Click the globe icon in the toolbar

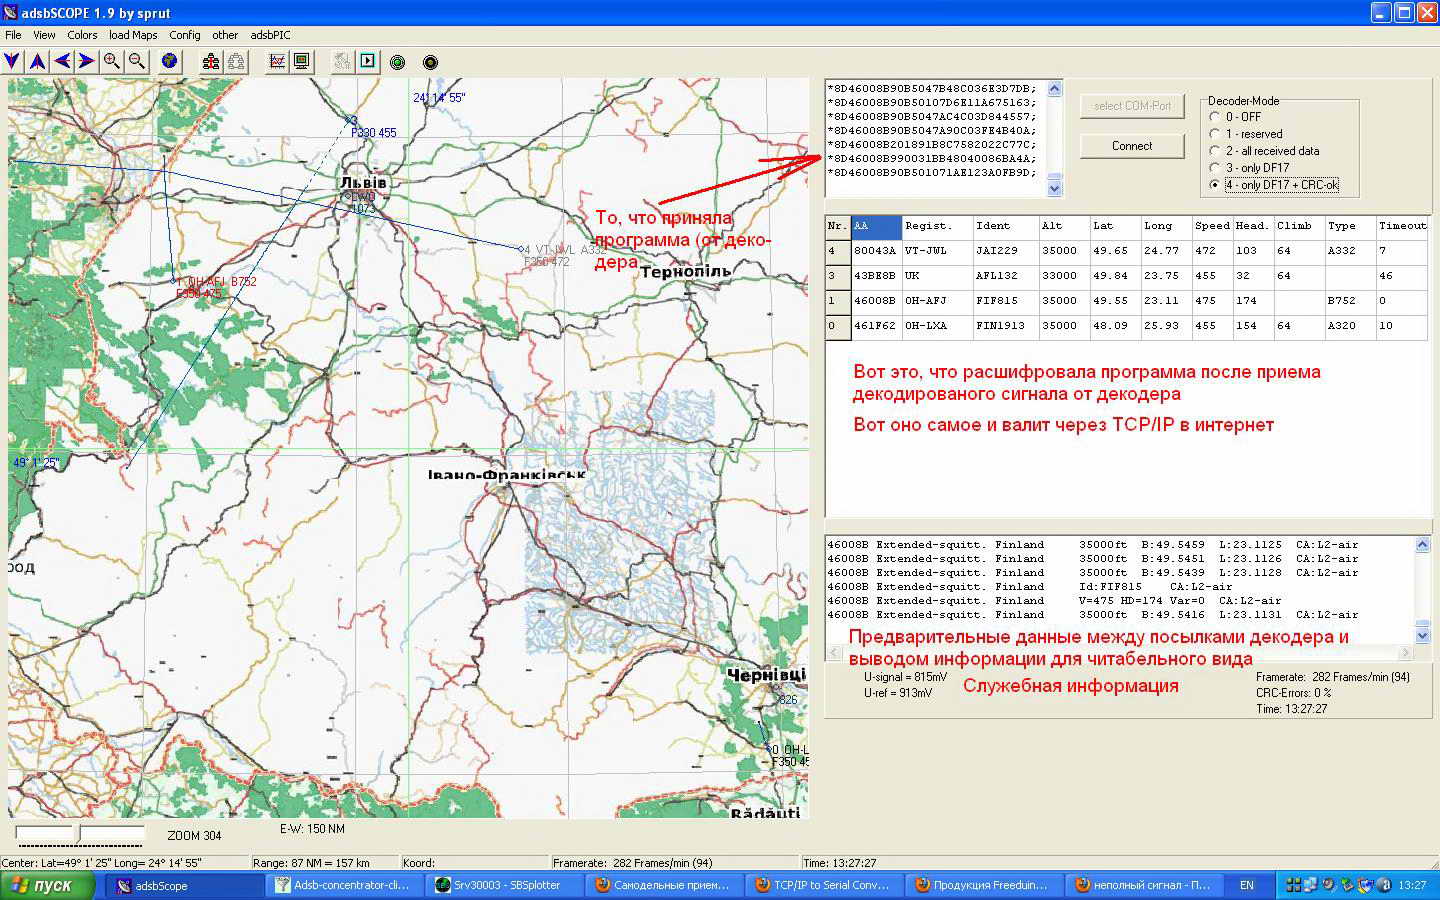coord(170,61)
